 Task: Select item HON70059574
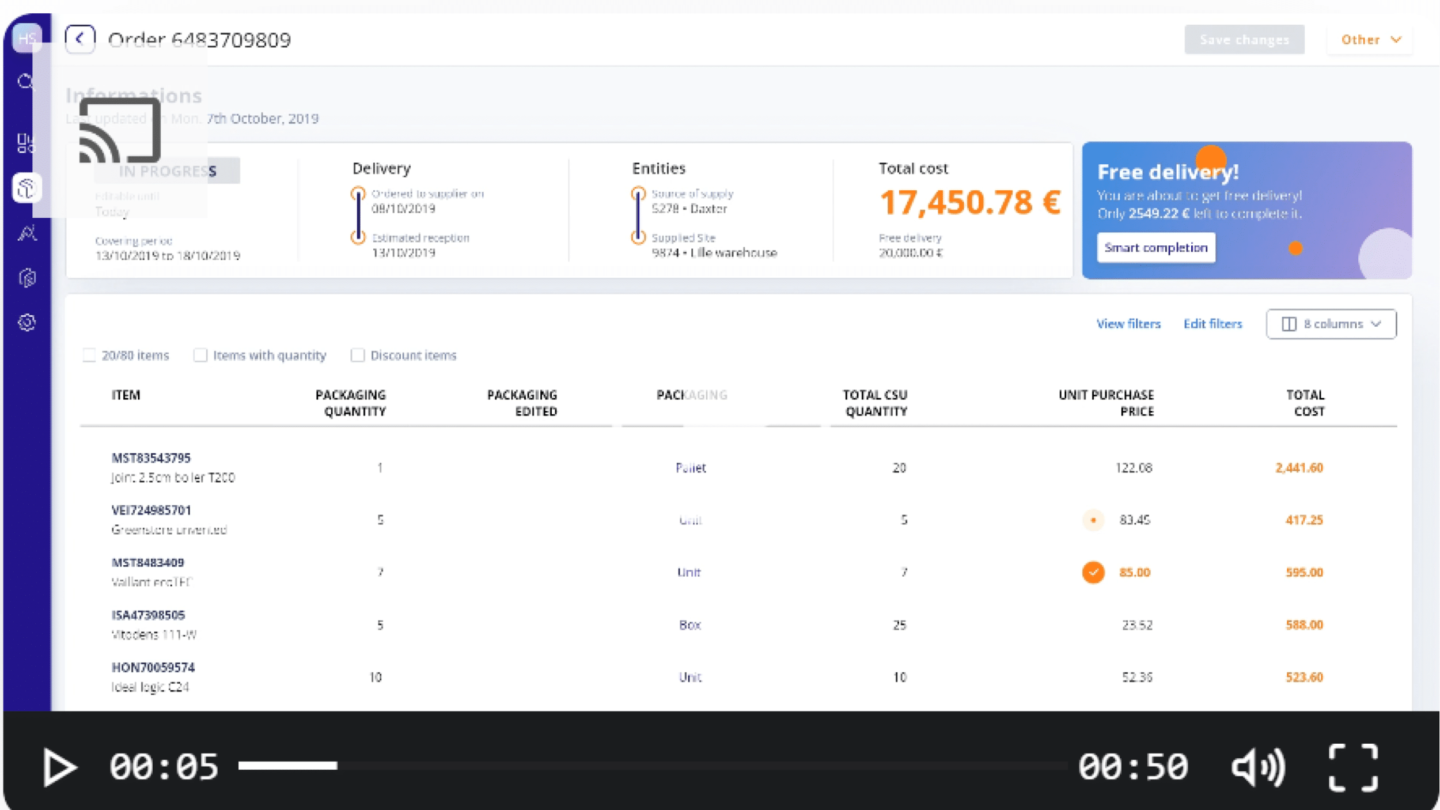coord(153,667)
